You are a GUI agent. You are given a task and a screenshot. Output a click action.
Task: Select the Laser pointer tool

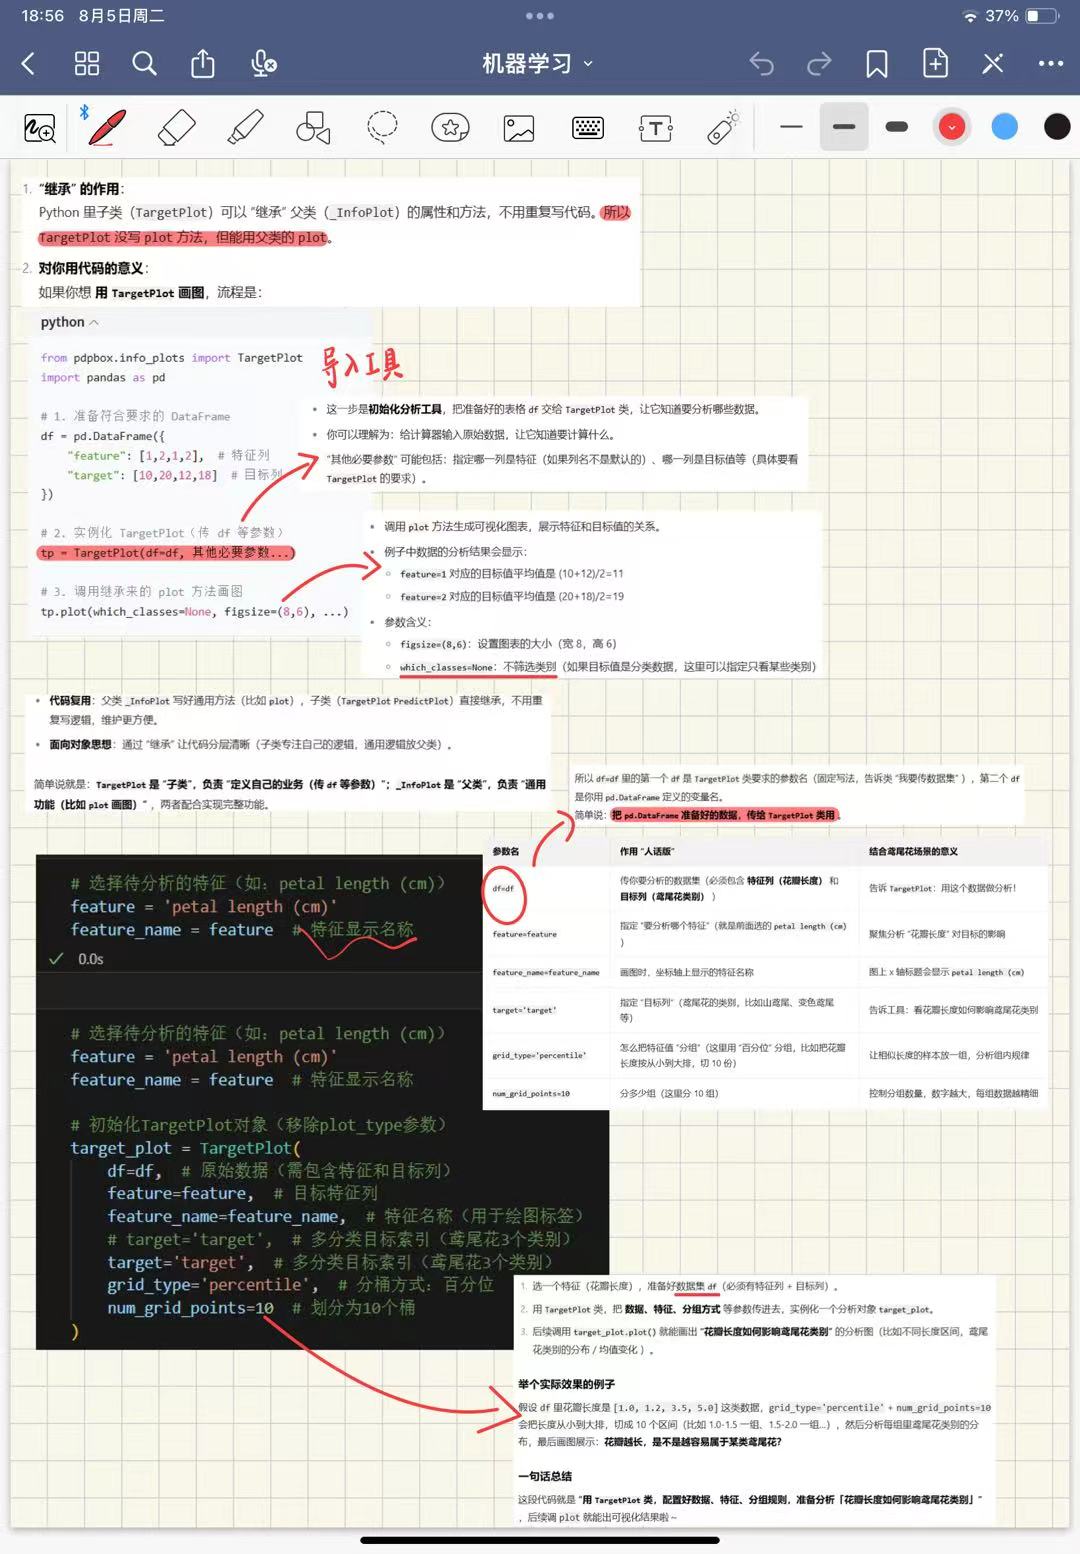pyautogui.click(x=723, y=127)
